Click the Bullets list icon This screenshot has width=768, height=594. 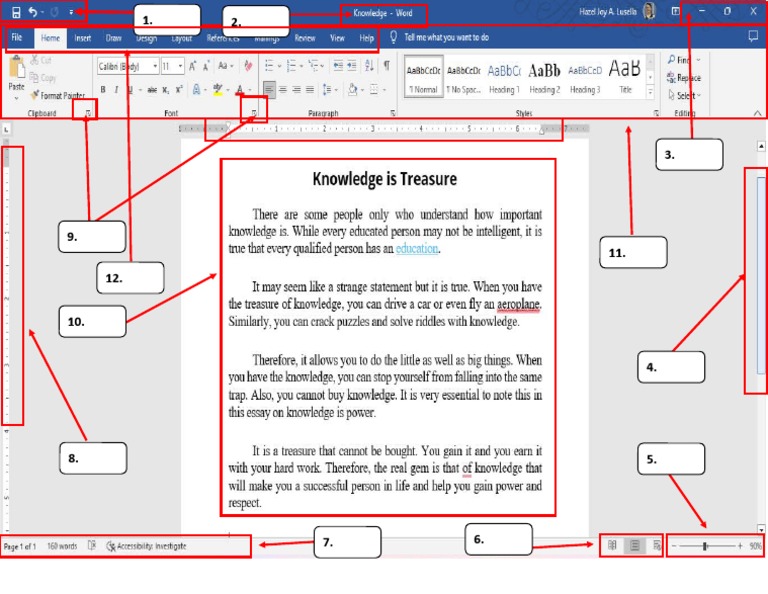[x=269, y=66]
